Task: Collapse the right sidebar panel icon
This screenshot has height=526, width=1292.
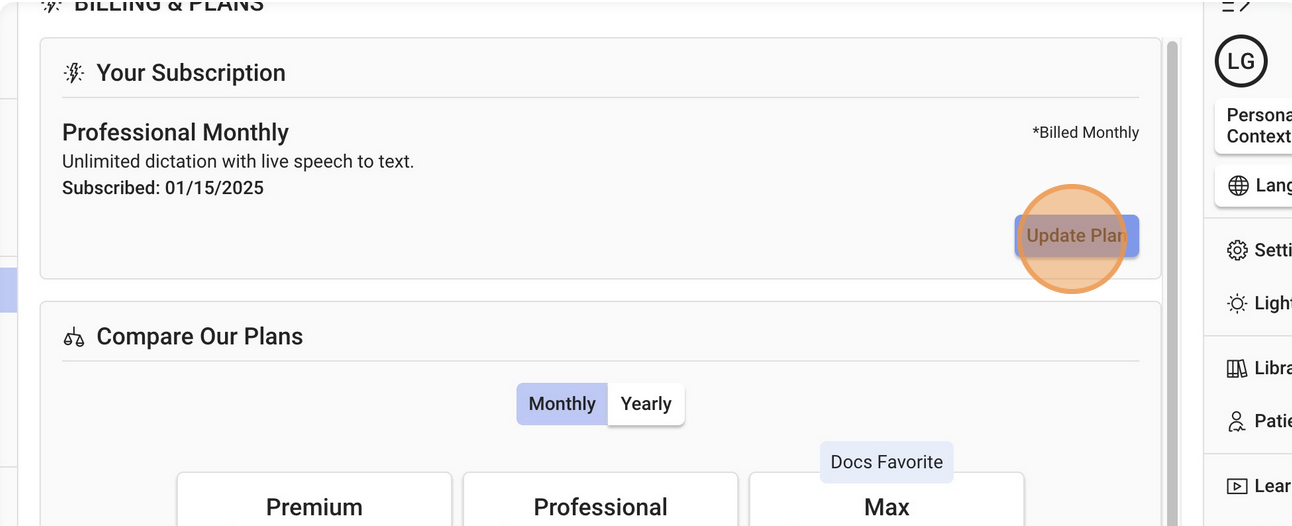Action: (x=1237, y=6)
